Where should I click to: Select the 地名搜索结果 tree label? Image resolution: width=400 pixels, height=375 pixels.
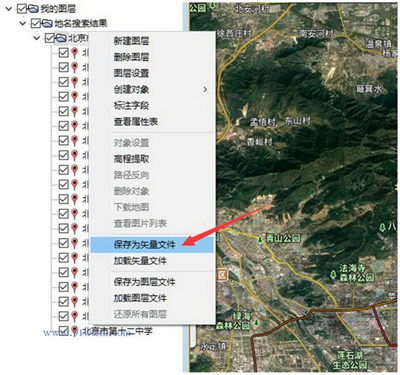tap(81, 23)
